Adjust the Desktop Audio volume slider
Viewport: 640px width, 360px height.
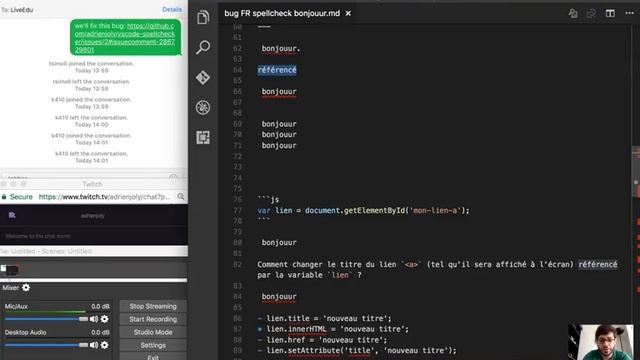click(46, 345)
